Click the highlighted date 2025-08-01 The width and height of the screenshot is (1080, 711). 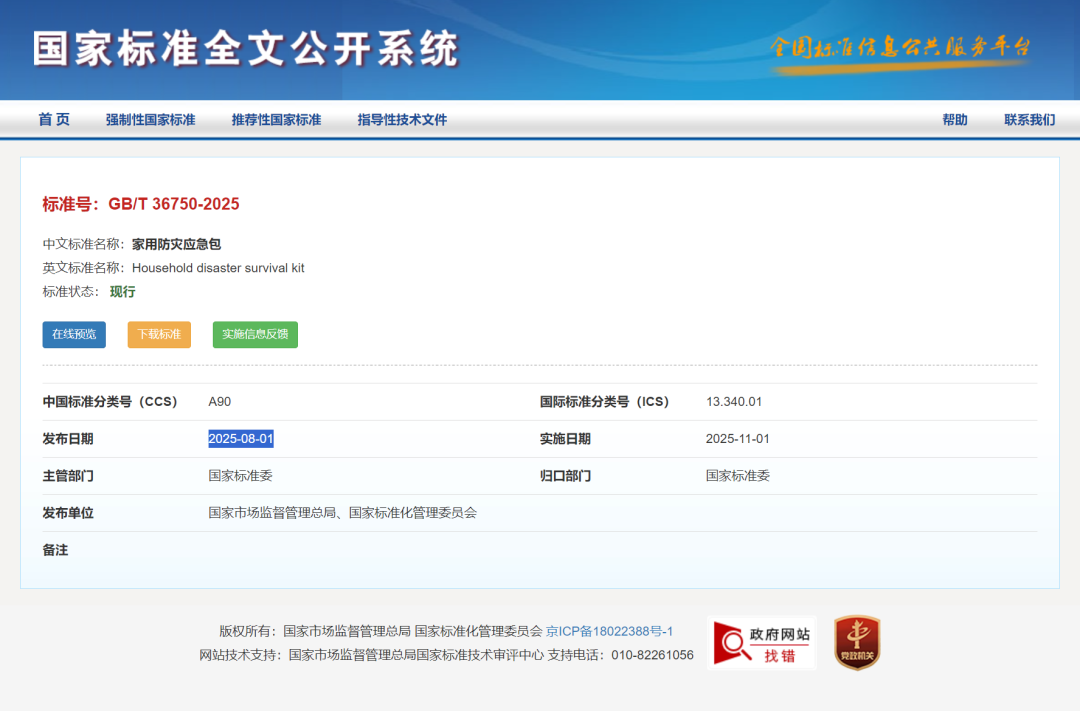241,439
